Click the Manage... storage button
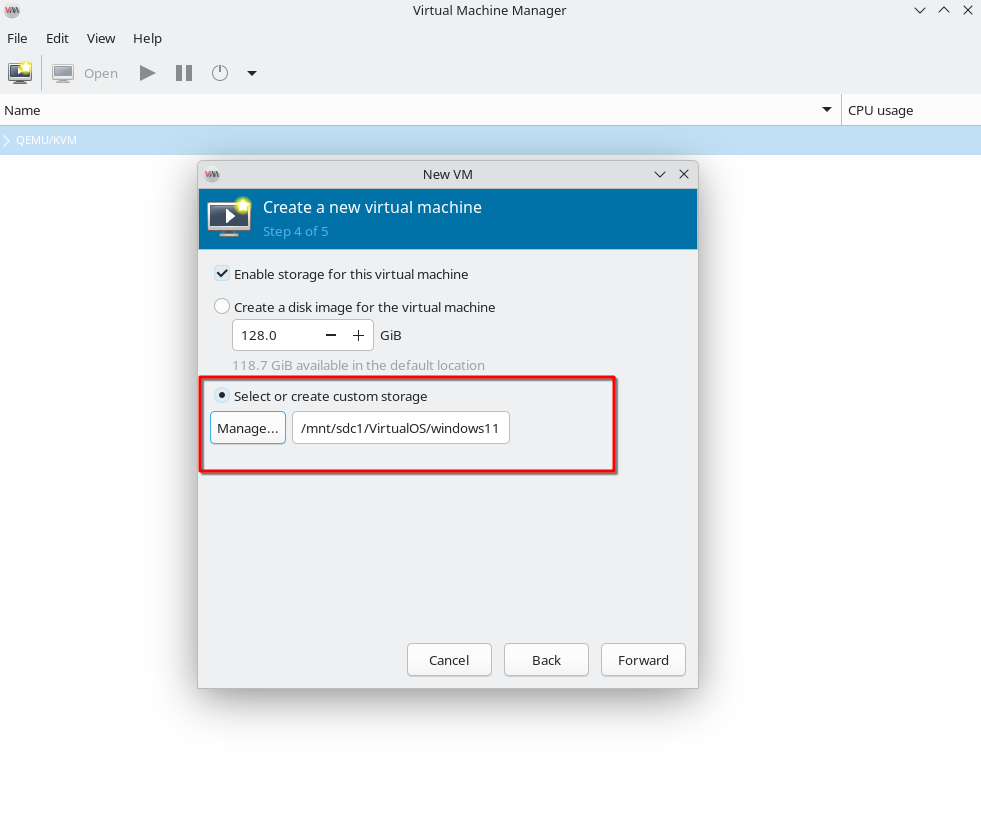Image resolution: width=981 pixels, height=815 pixels. [x=248, y=428]
